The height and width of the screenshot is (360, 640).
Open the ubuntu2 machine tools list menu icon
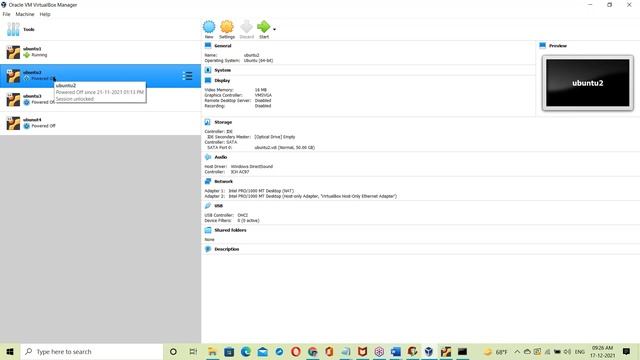tap(187, 76)
